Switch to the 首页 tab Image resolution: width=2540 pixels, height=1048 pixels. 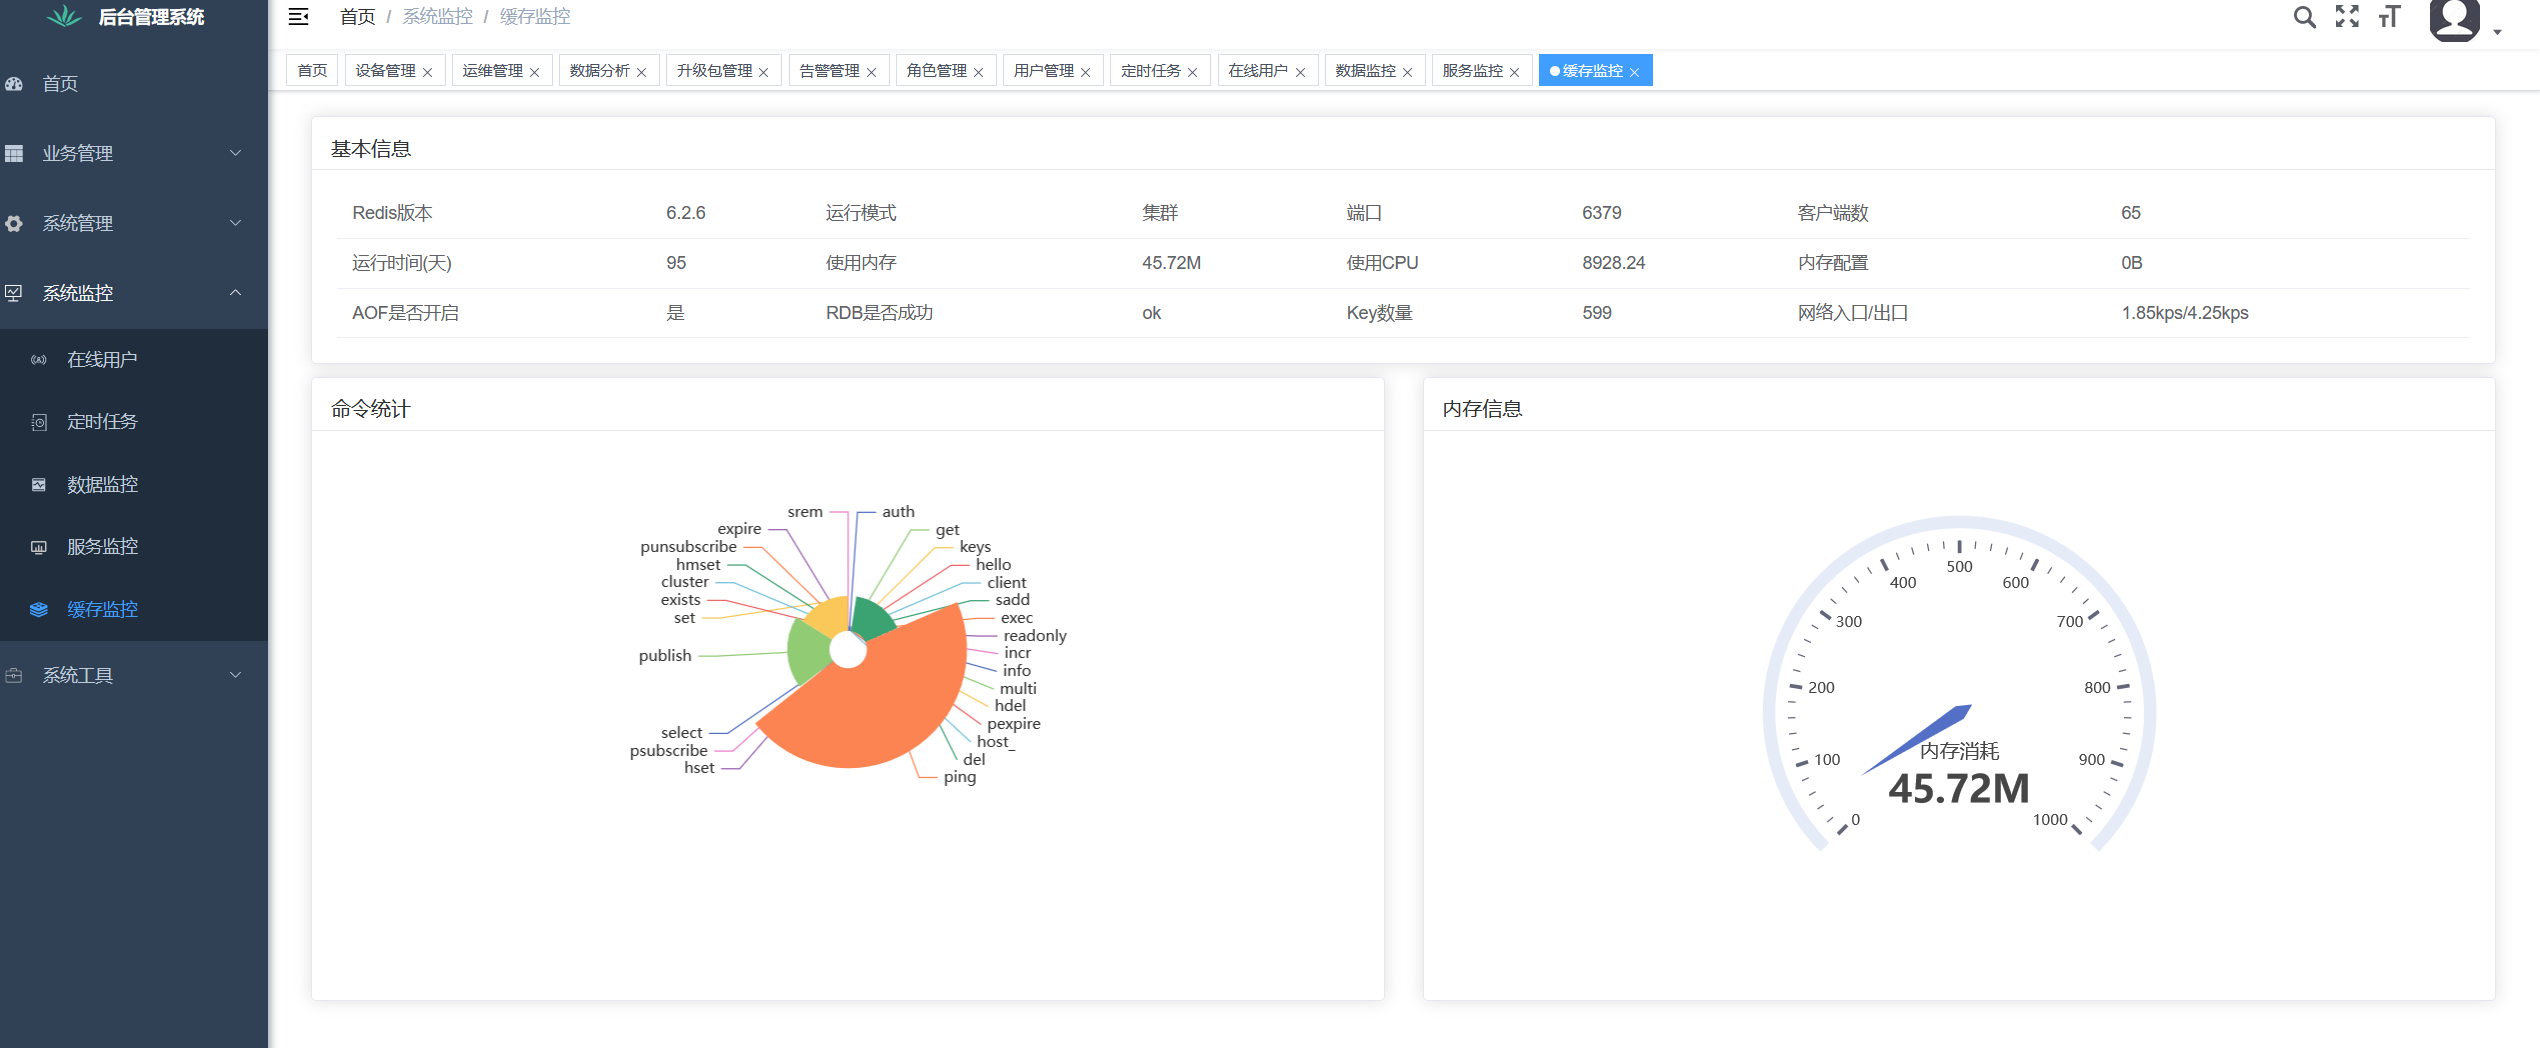click(x=312, y=71)
